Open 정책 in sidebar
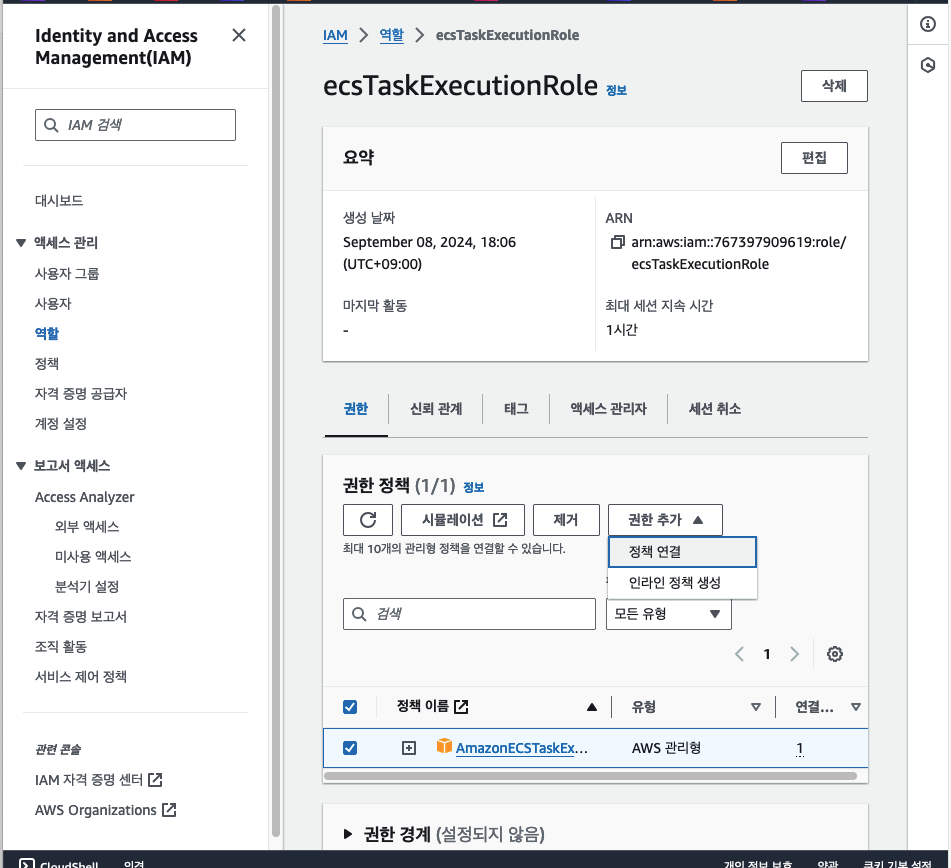951x868 pixels. tap(47, 363)
